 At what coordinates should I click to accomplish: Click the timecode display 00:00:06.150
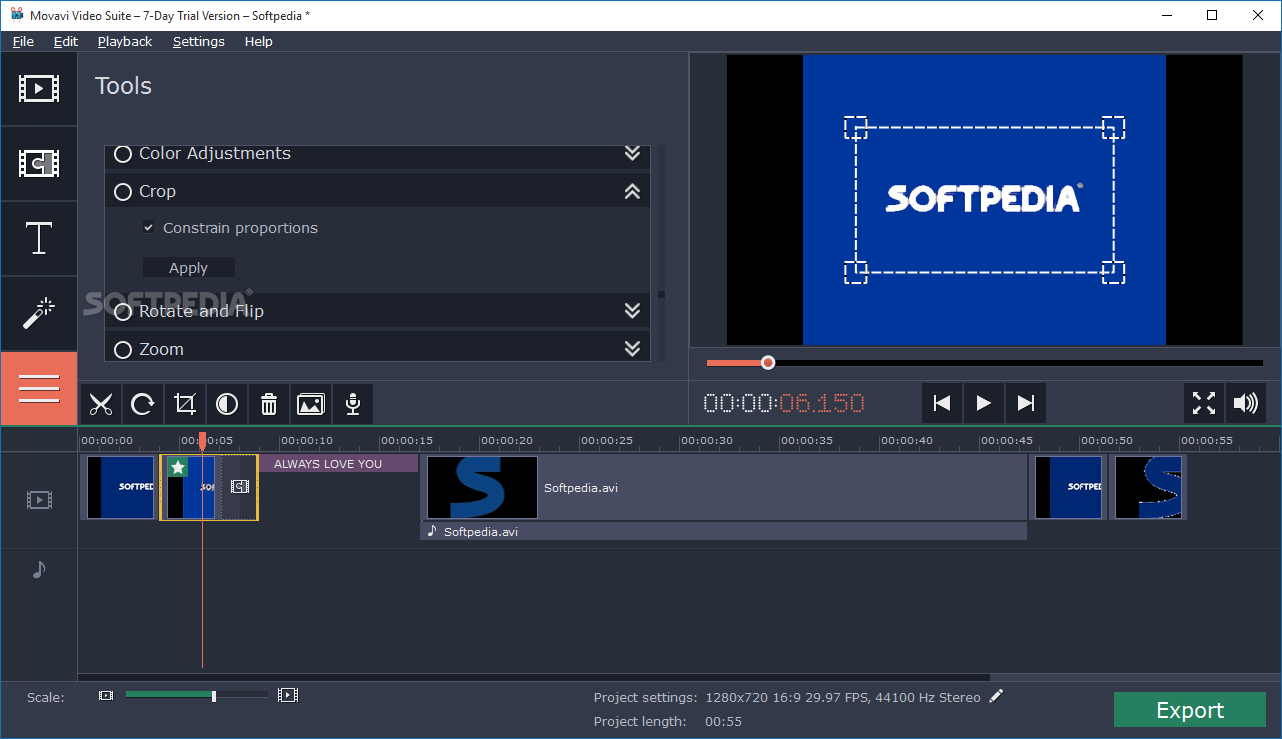point(784,403)
